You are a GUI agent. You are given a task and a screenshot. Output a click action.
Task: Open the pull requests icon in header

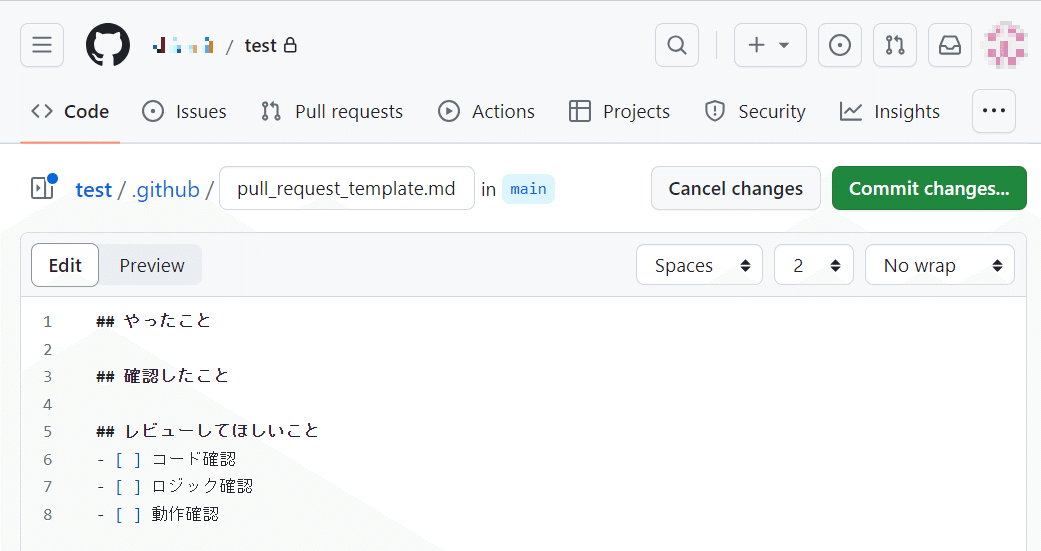click(895, 45)
